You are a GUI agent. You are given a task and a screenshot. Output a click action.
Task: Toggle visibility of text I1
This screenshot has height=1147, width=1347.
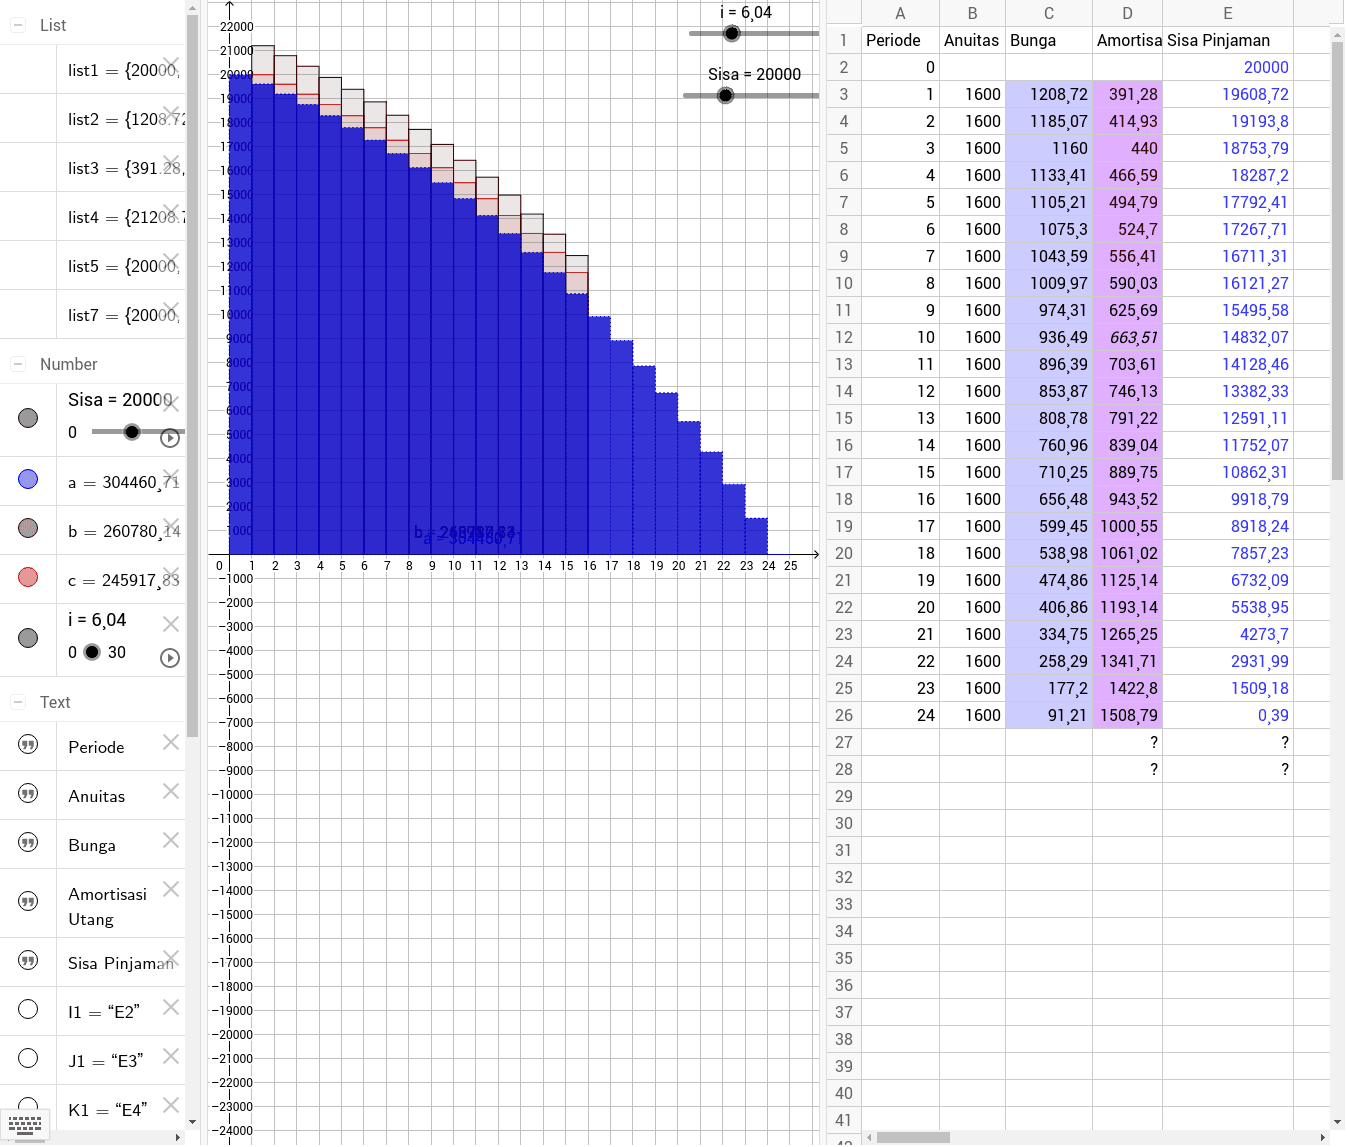click(27, 1010)
